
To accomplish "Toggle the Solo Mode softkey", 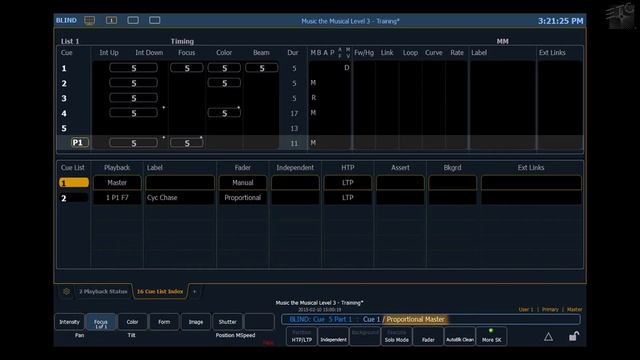I will [x=396, y=336].
